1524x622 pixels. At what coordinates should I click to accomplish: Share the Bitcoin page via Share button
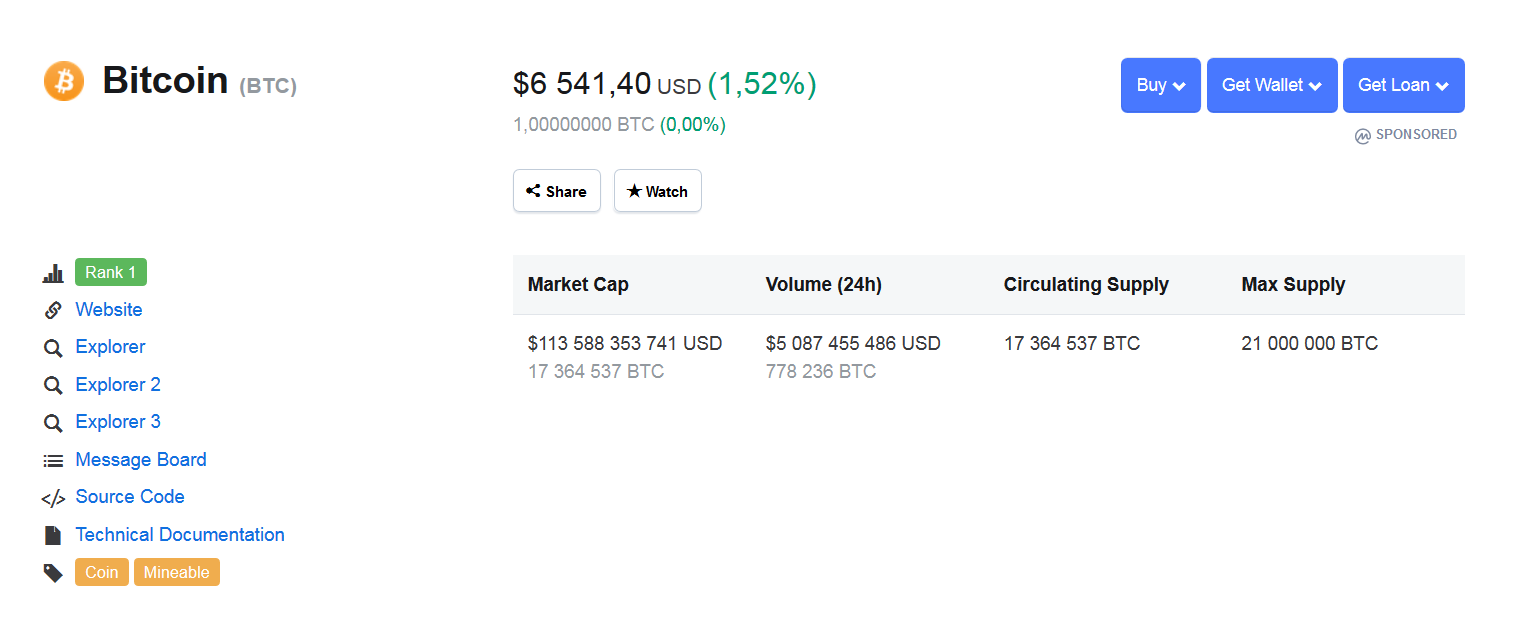pos(557,191)
